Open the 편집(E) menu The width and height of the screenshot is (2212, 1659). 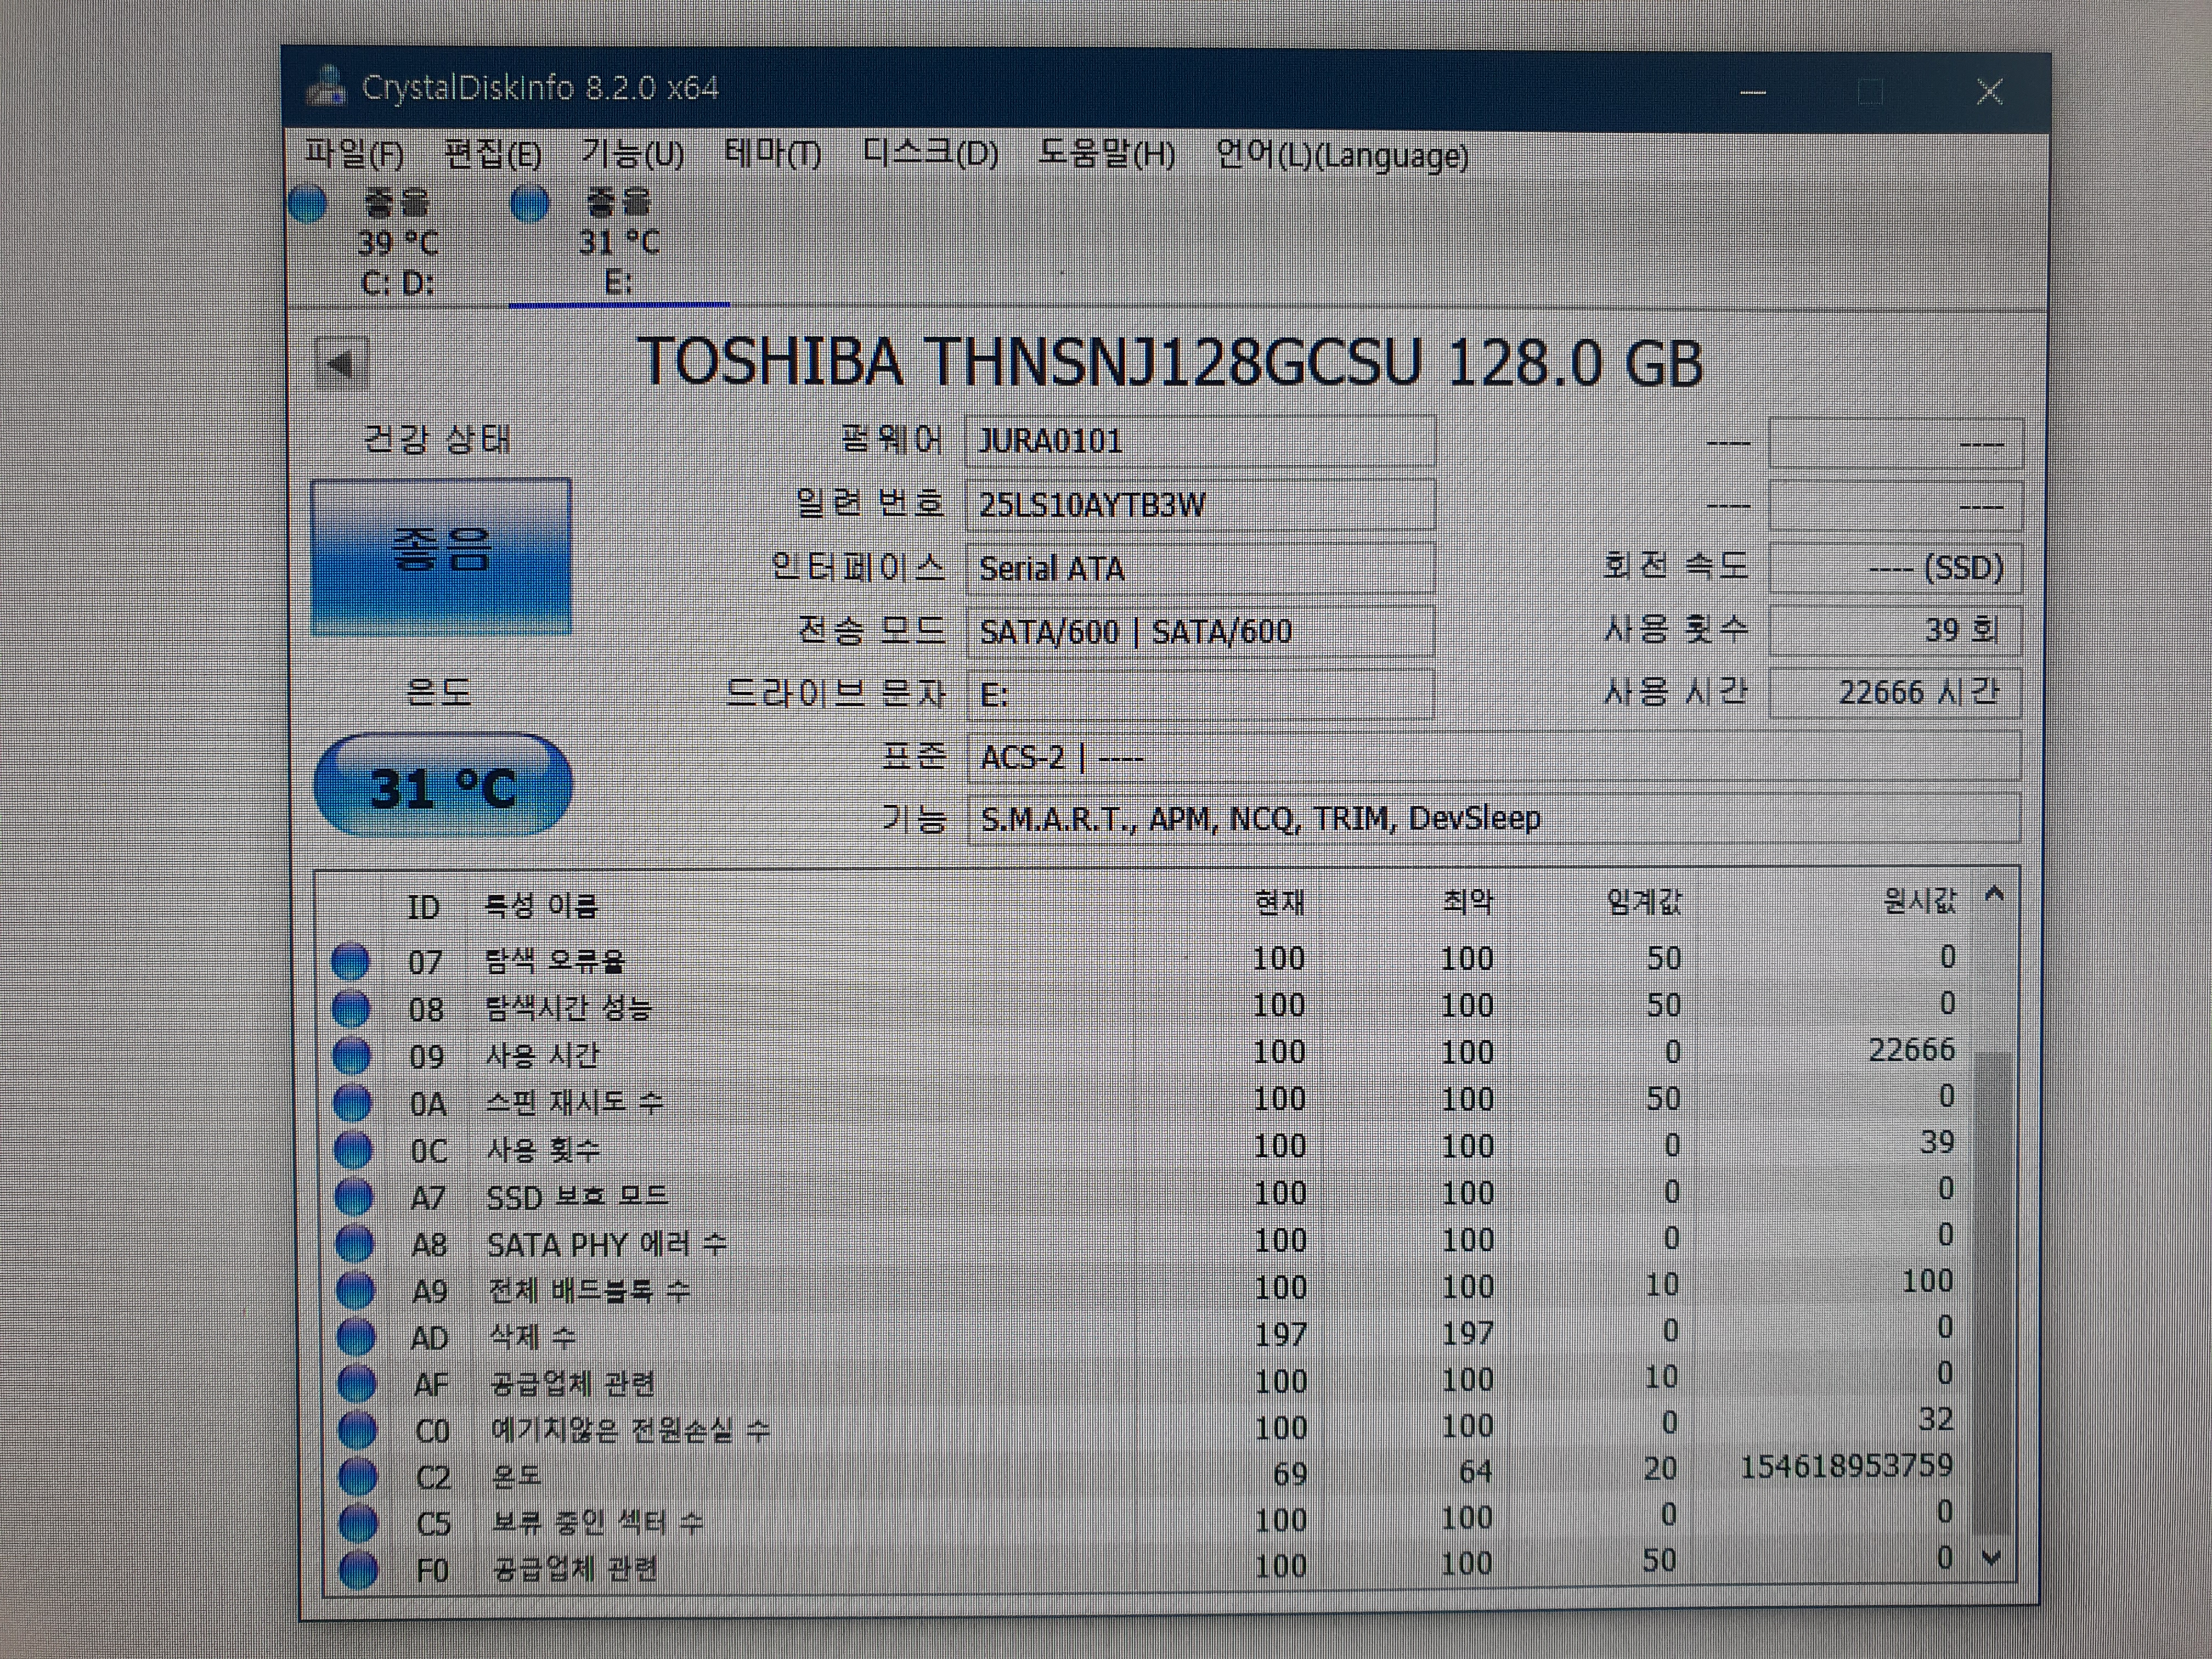(492, 154)
